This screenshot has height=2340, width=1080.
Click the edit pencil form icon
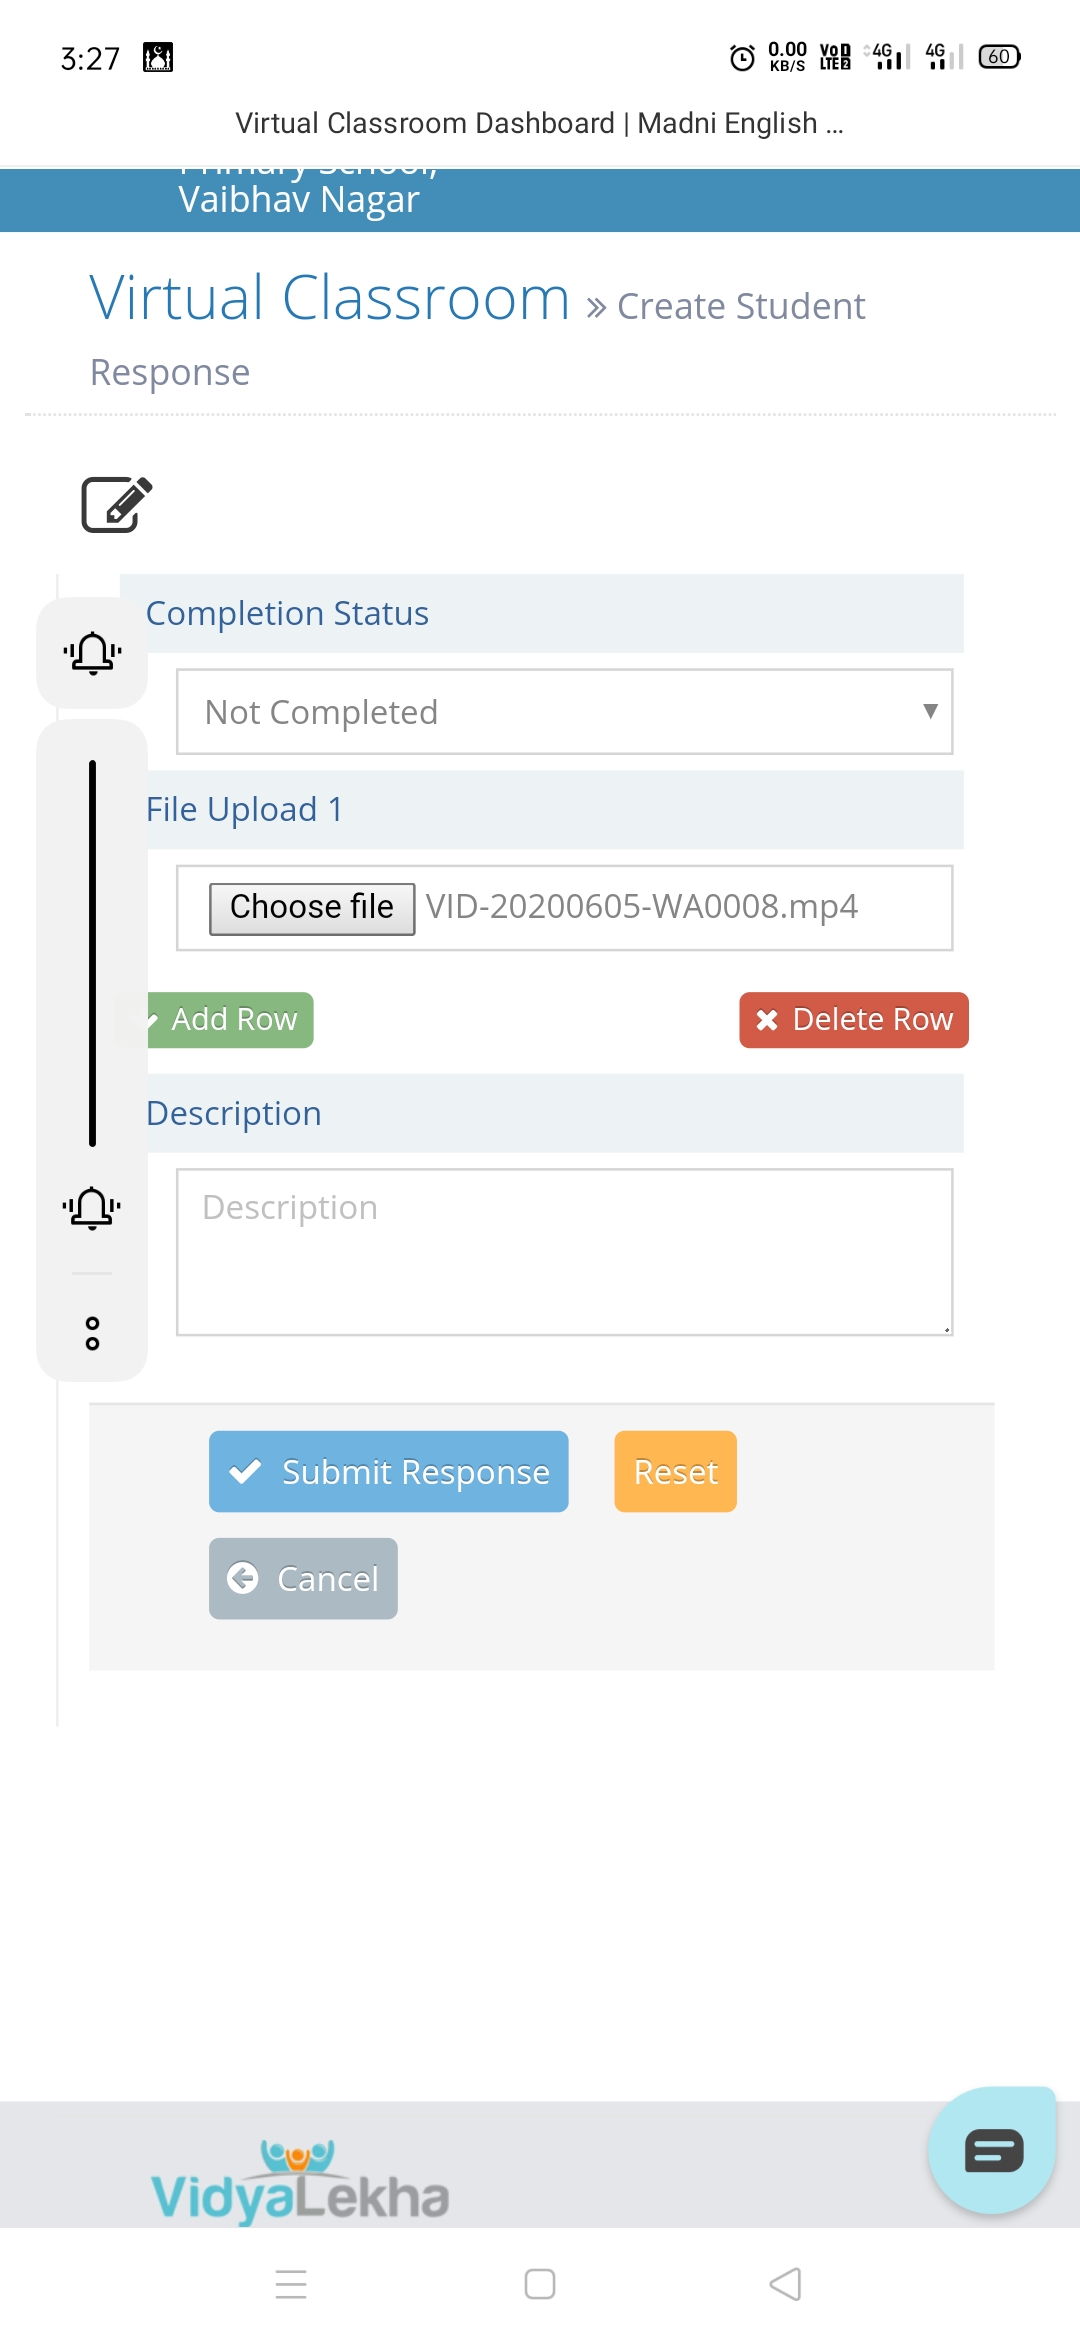pos(117,505)
